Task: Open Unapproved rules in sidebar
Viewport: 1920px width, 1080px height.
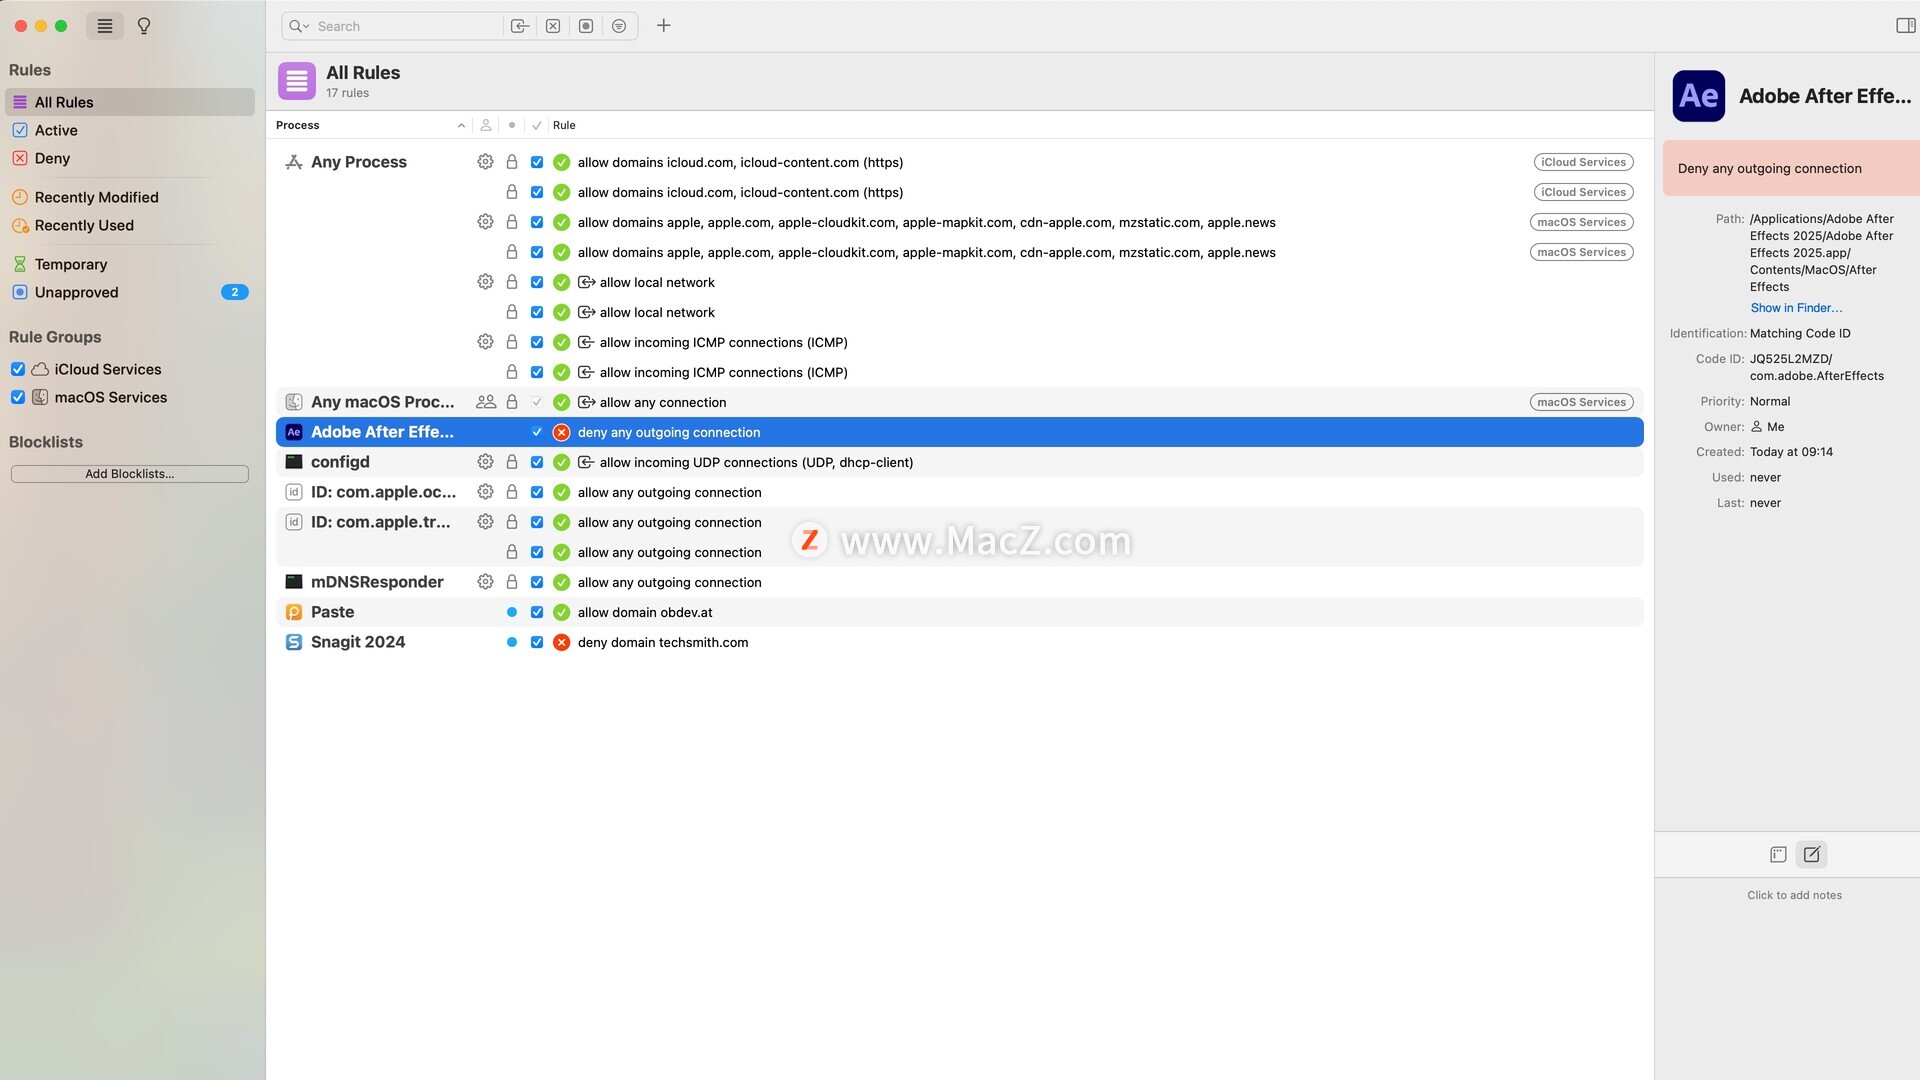Action: (x=130, y=292)
